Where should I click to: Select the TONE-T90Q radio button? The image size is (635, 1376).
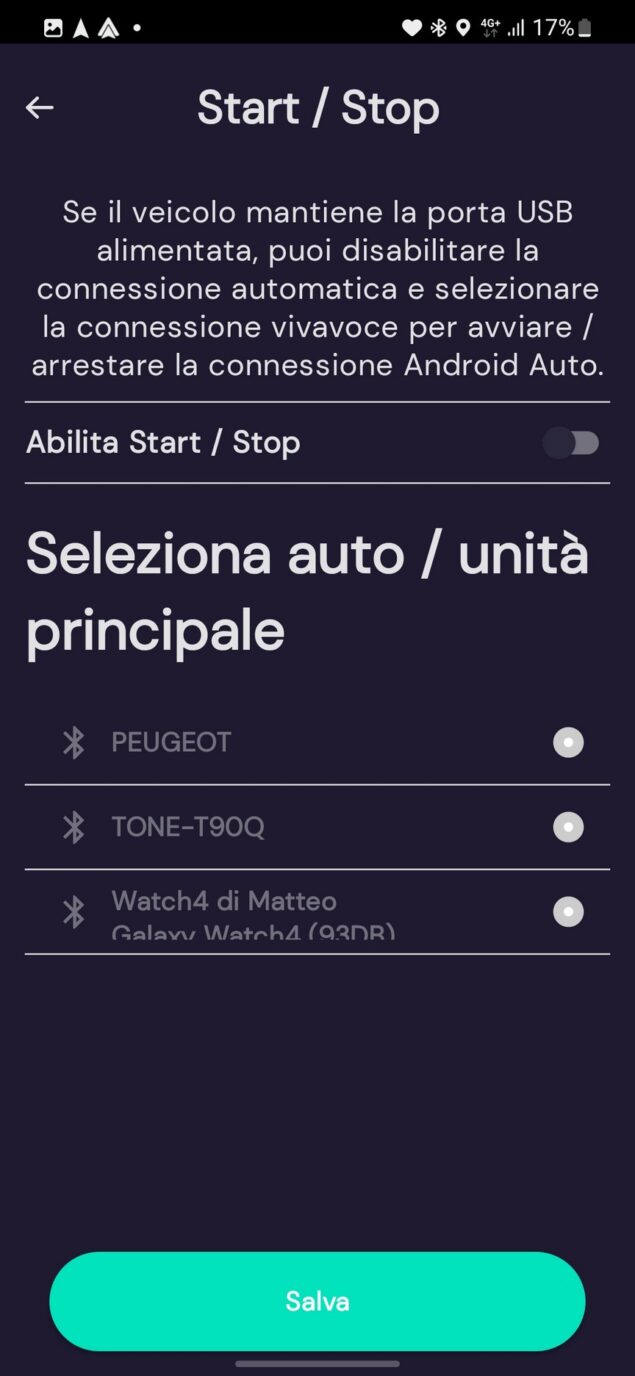pyautogui.click(x=568, y=827)
